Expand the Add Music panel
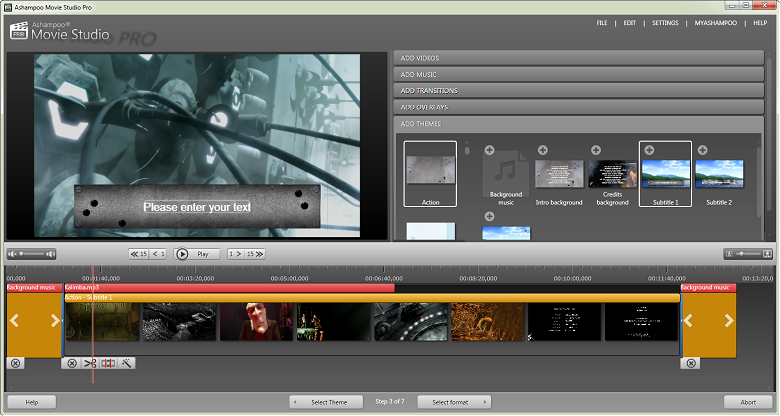 point(575,74)
